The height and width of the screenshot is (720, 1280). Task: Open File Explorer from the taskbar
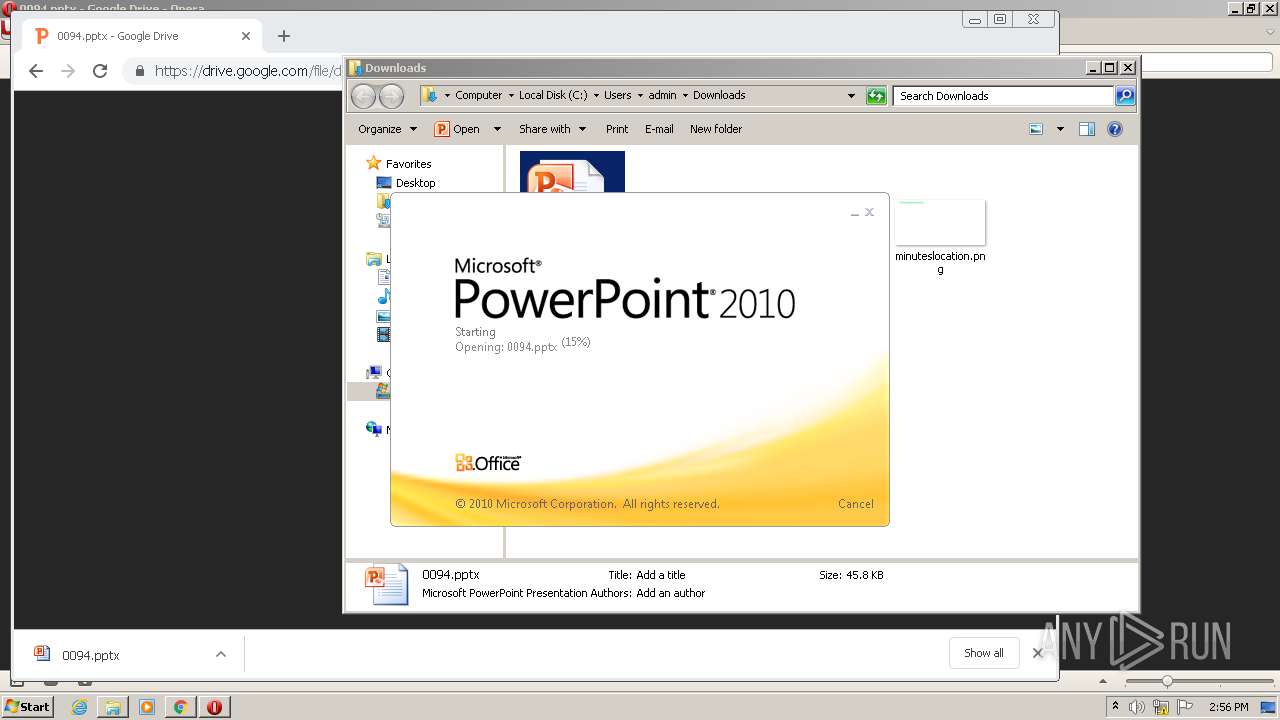[113, 707]
